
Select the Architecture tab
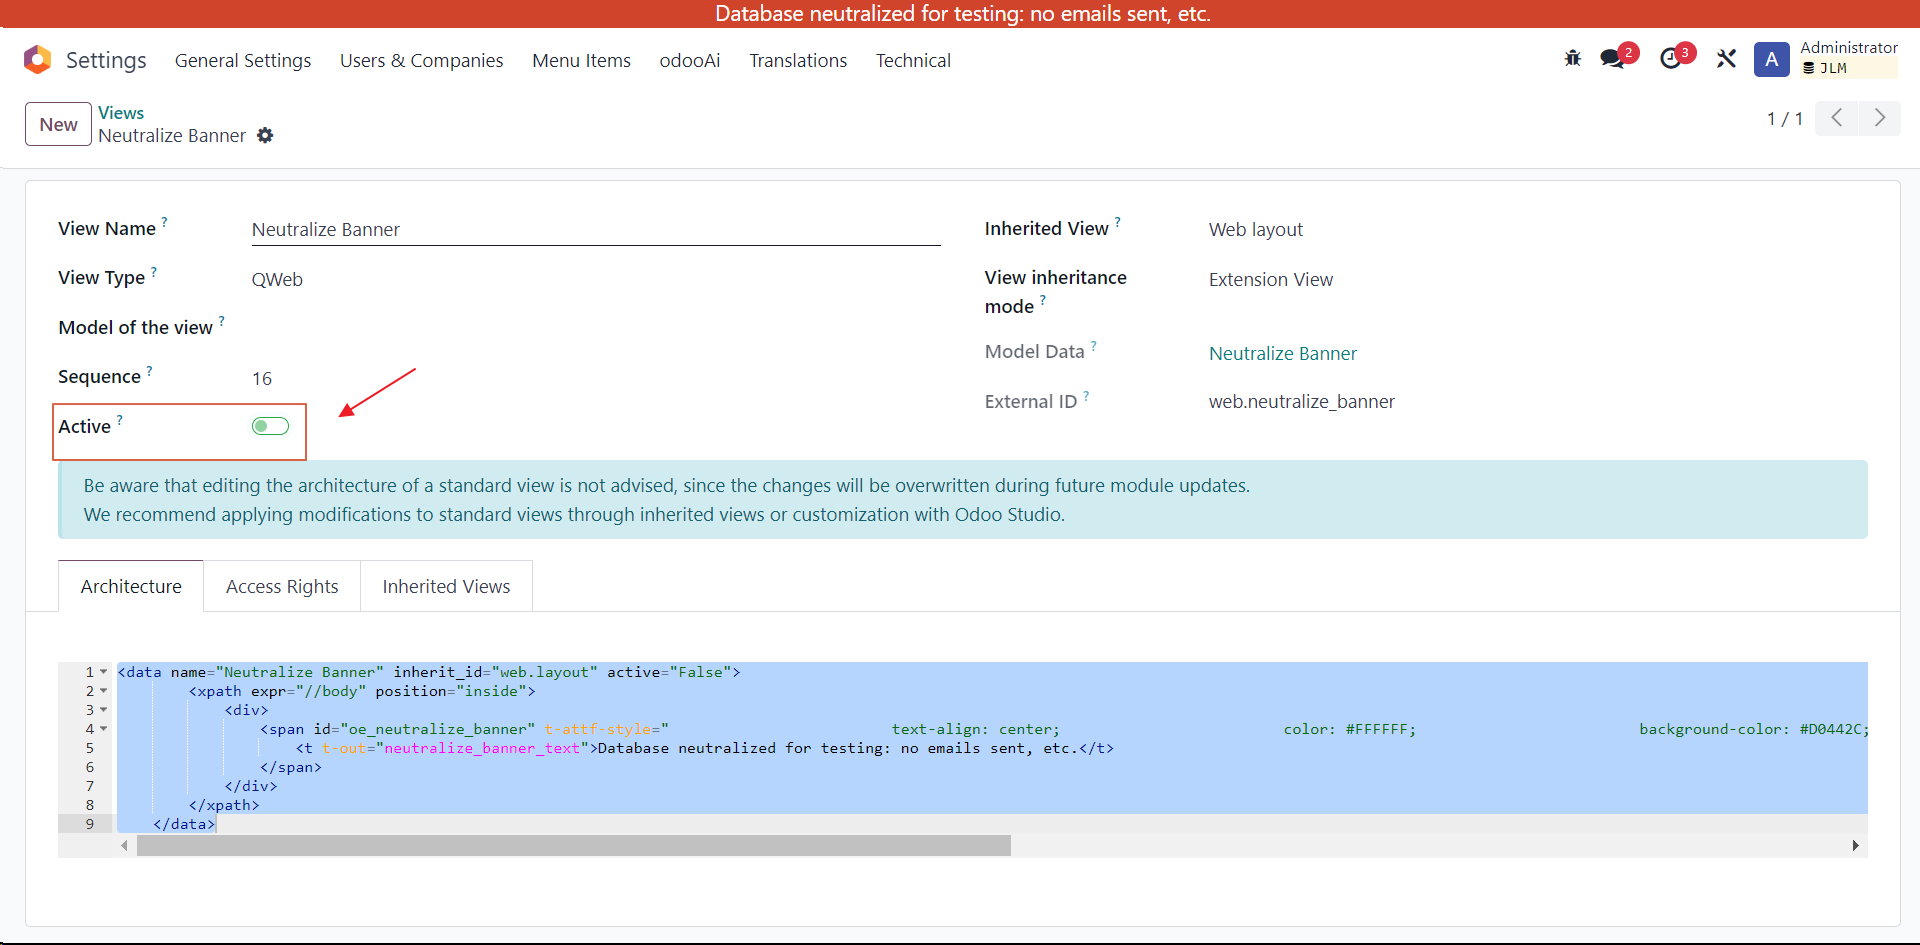point(131,586)
